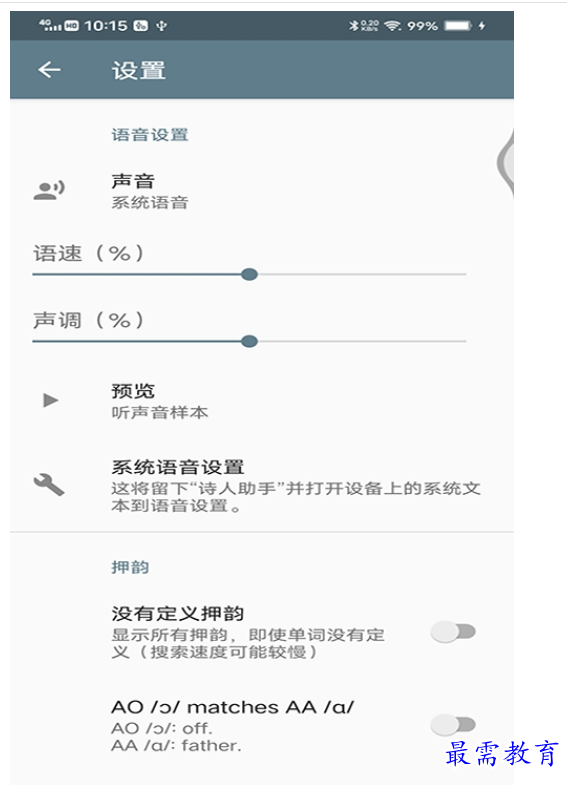Tap the USB icon in status bar

tap(161, 26)
